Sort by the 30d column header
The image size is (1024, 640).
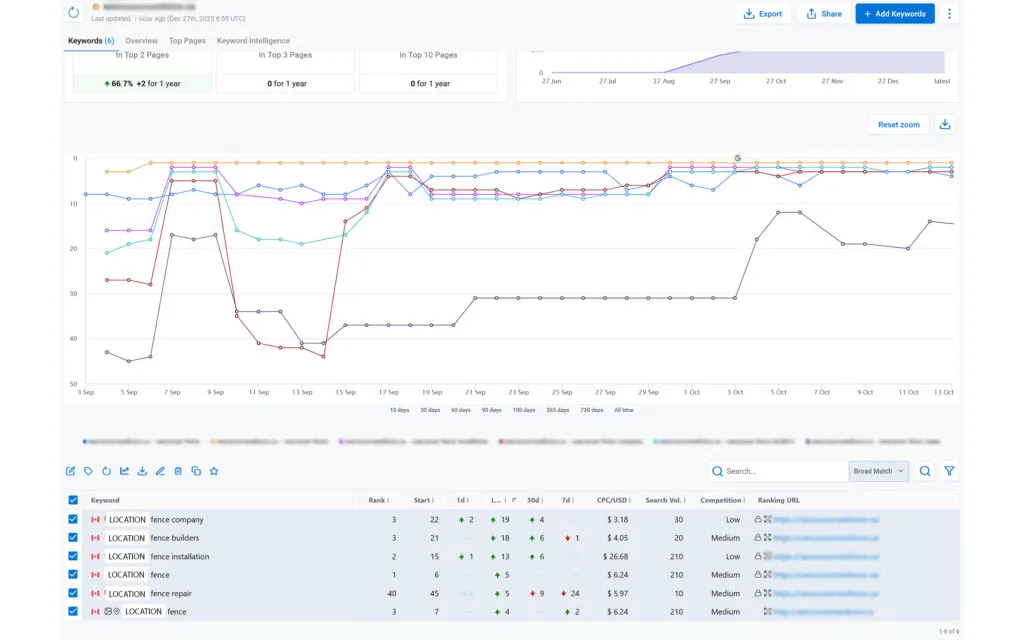(533, 500)
